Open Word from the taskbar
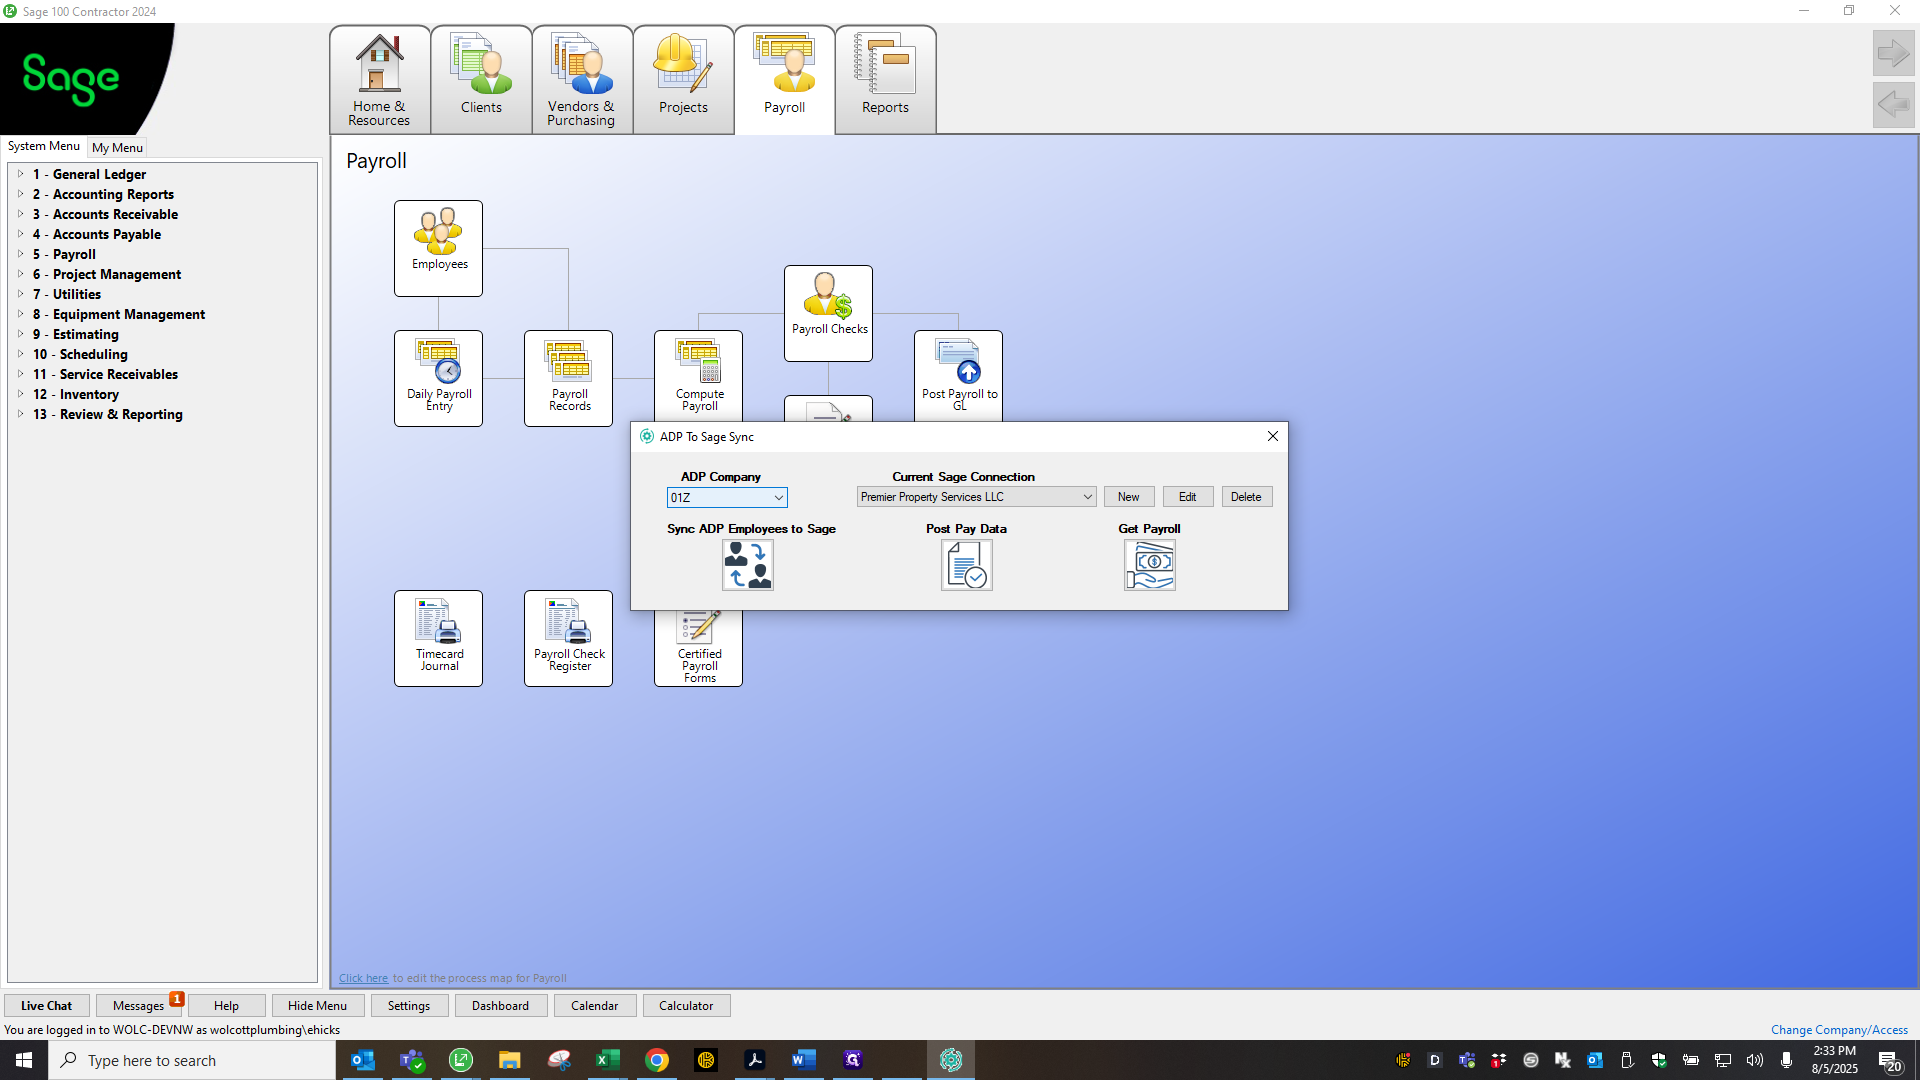This screenshot has width=1920, height=1080. (803, 1060)
